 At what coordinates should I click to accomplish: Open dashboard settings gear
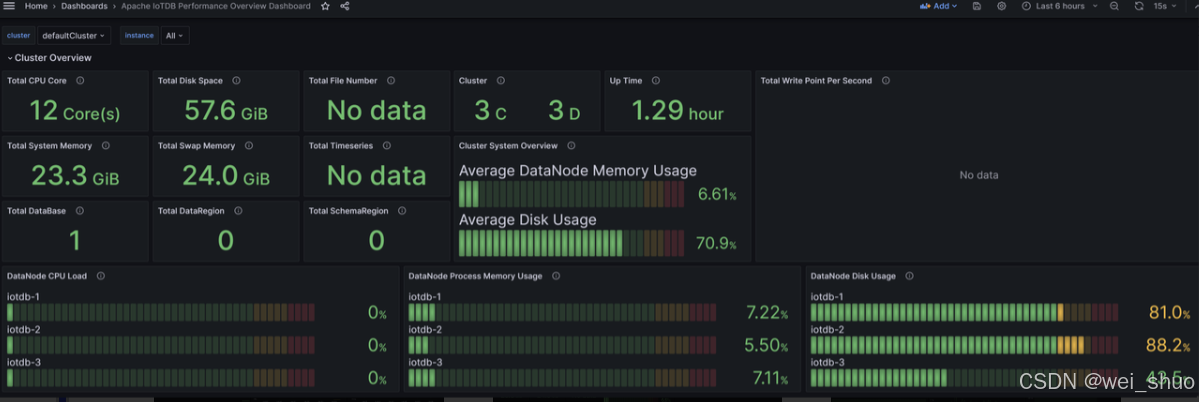pos(1001,6)
